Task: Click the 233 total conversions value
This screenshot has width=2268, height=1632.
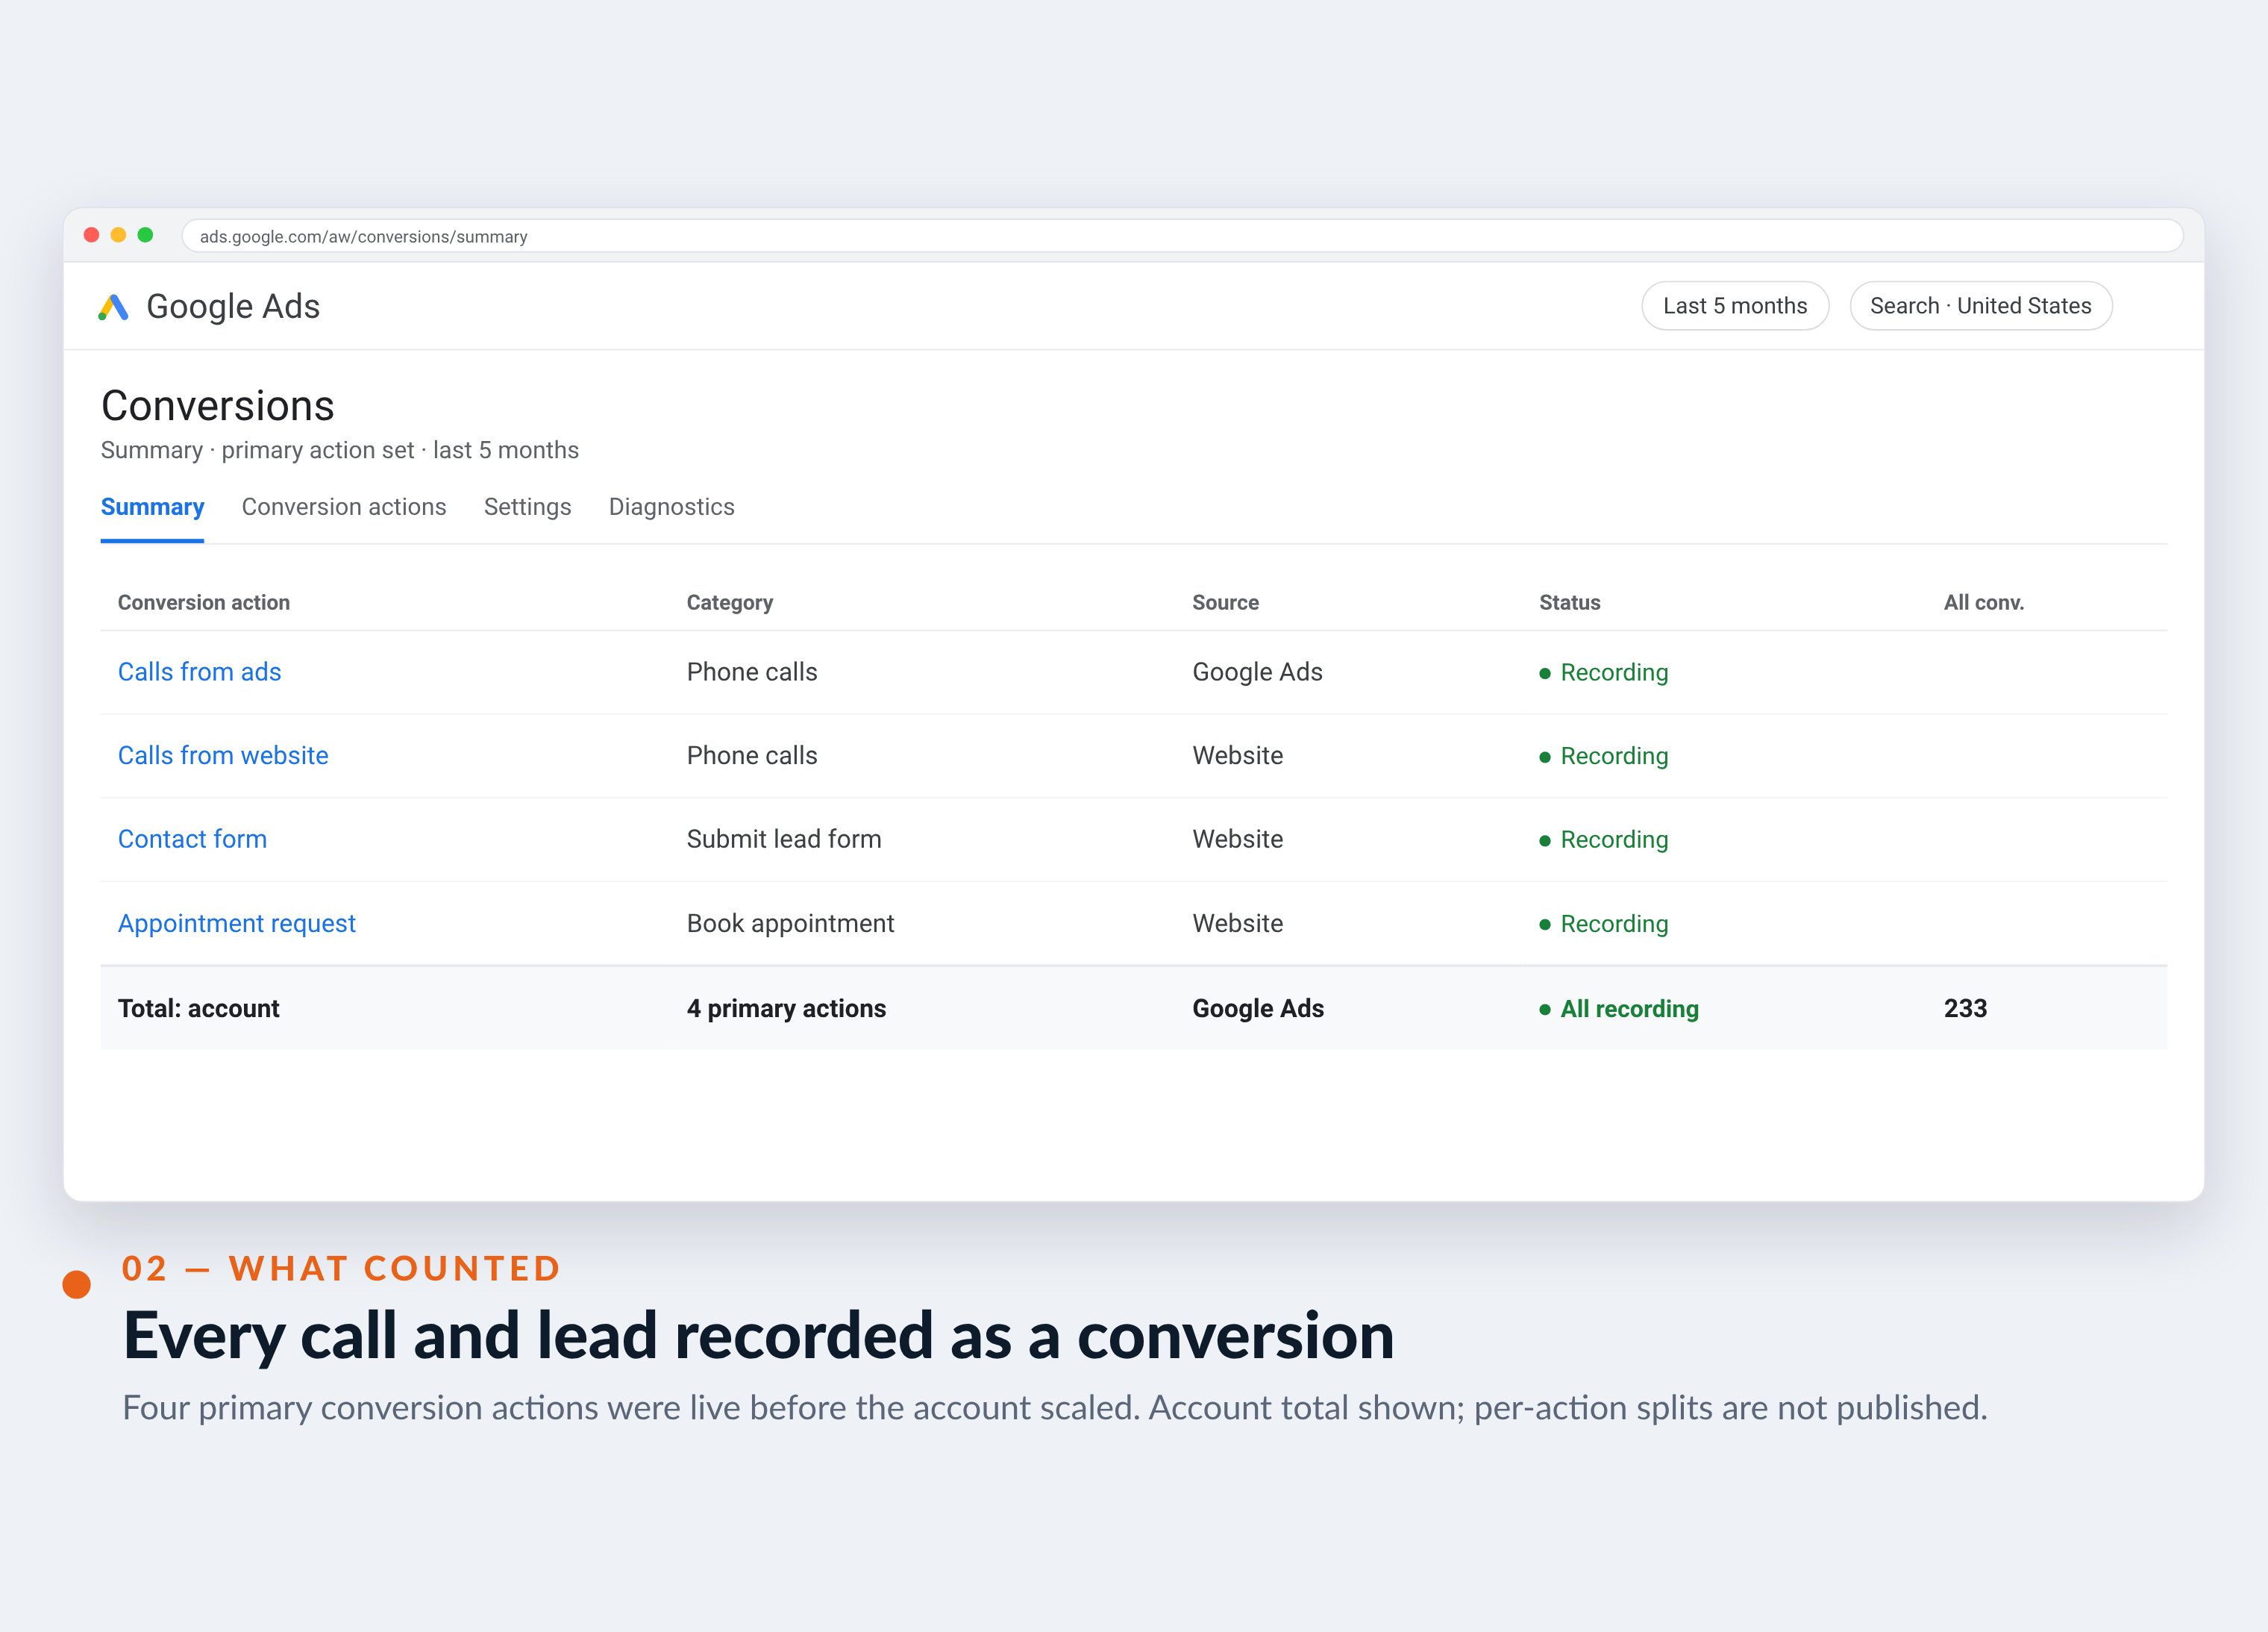Action: pyautogui.click(x=1965, y=1008)
